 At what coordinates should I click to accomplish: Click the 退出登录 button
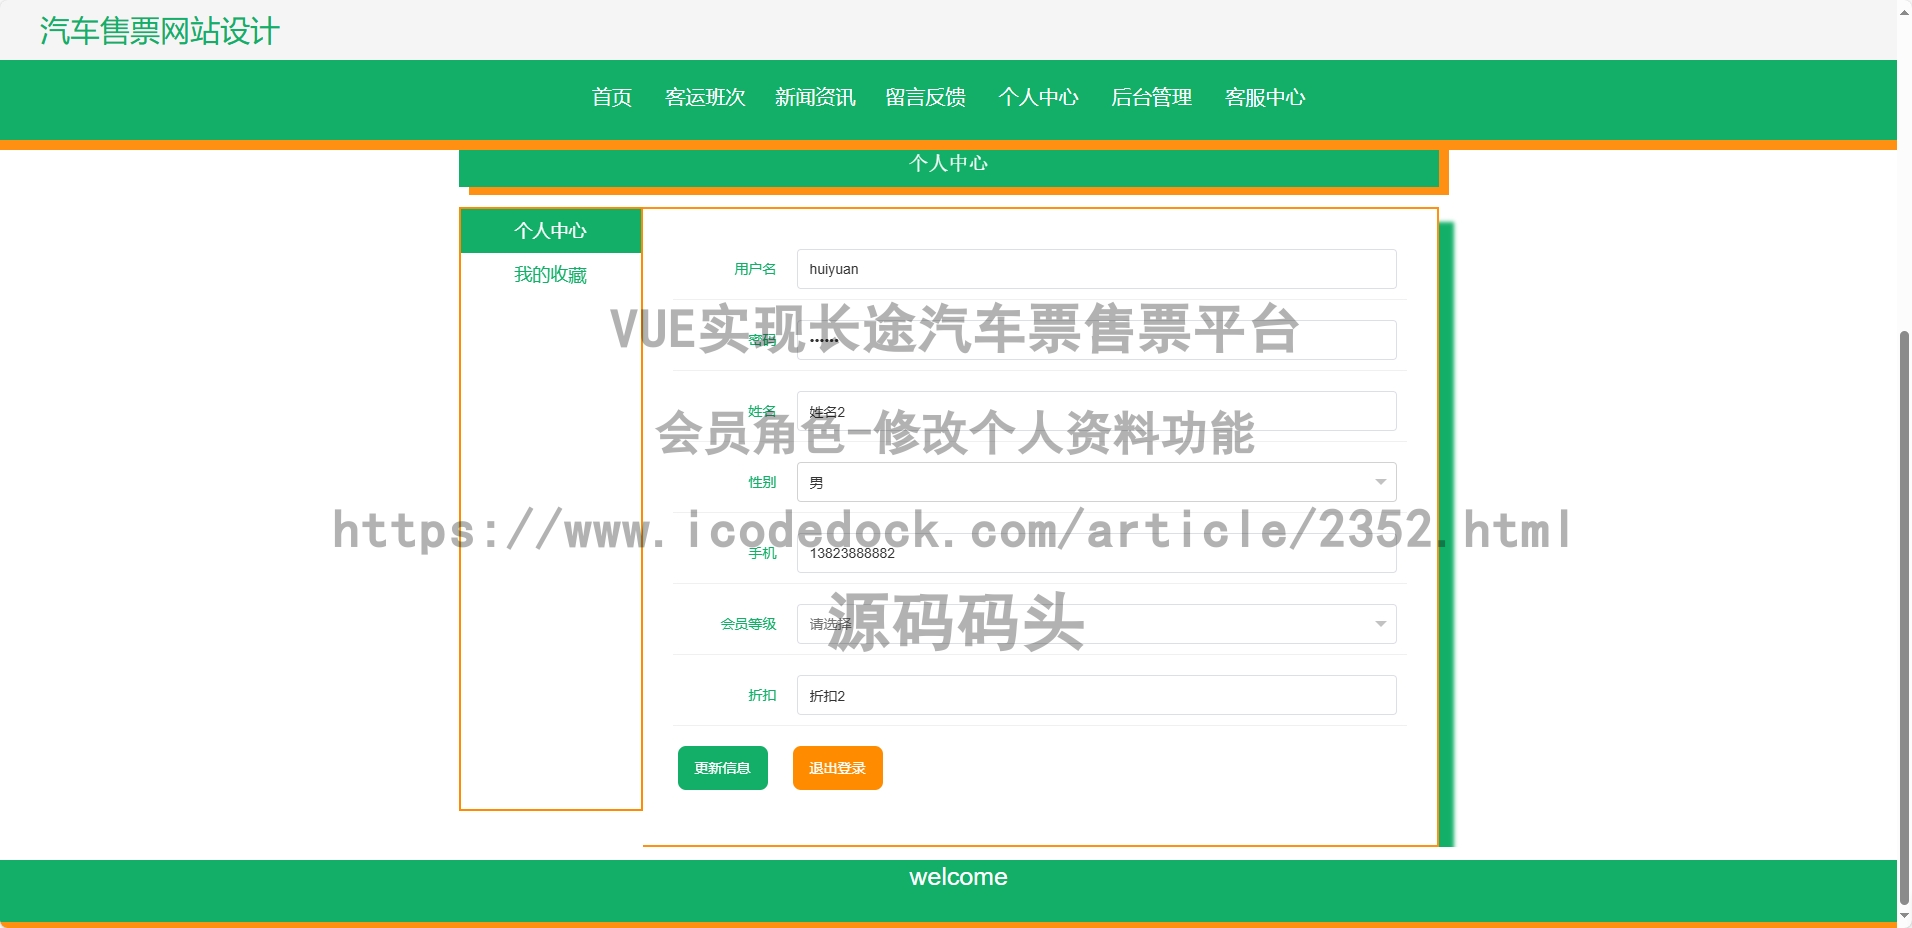point(838,768)
